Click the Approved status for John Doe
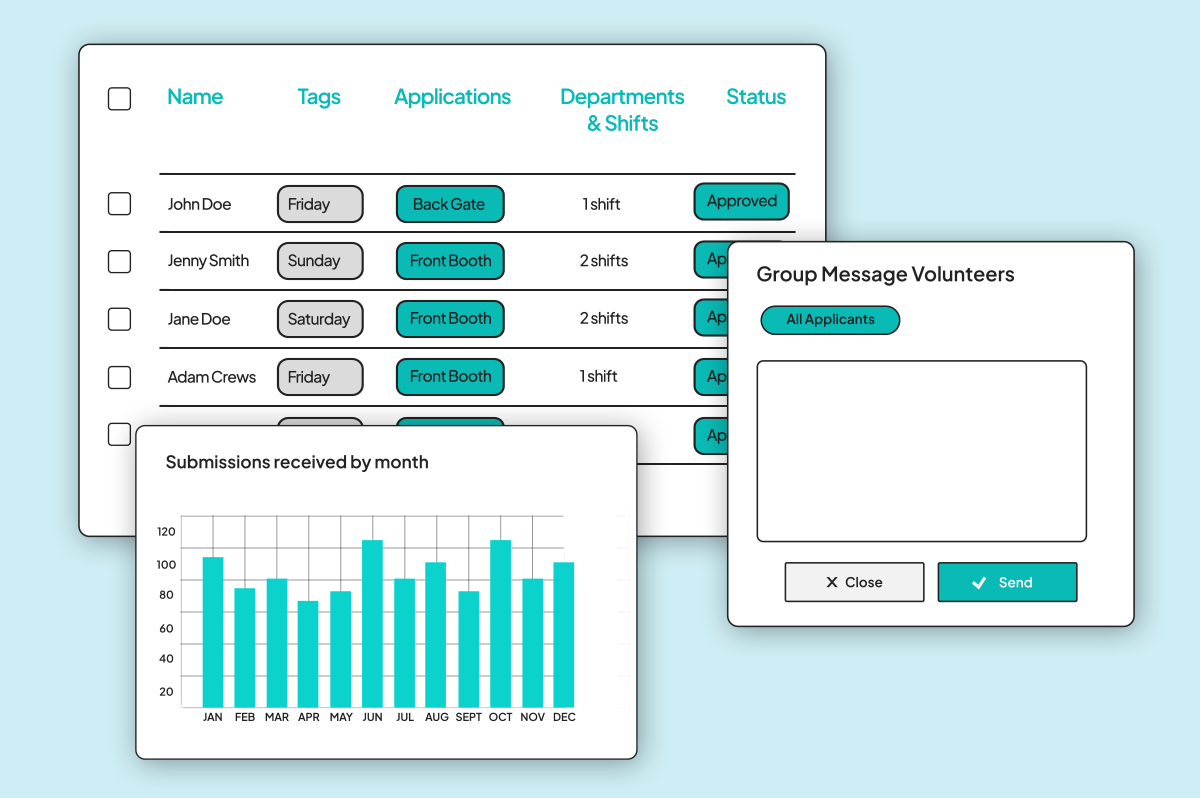This screenshot has width=1200, height=798. (x=741, y=201)
